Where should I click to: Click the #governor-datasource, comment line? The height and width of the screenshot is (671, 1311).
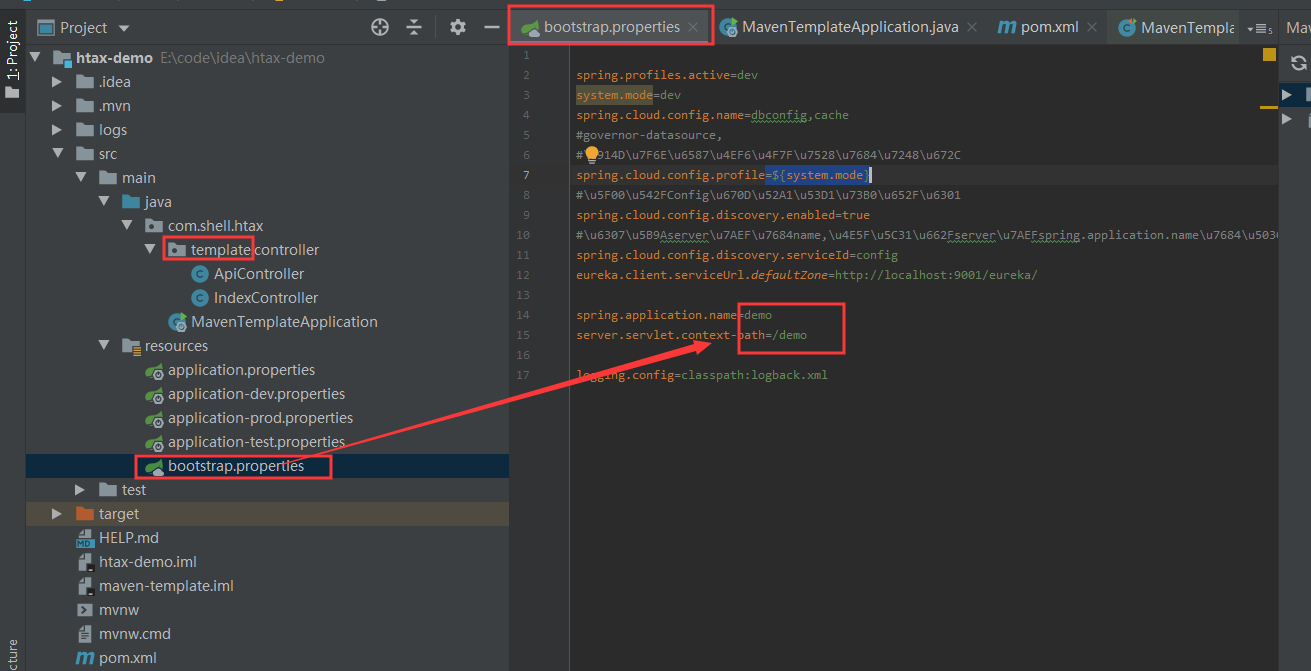coord(649,135)
